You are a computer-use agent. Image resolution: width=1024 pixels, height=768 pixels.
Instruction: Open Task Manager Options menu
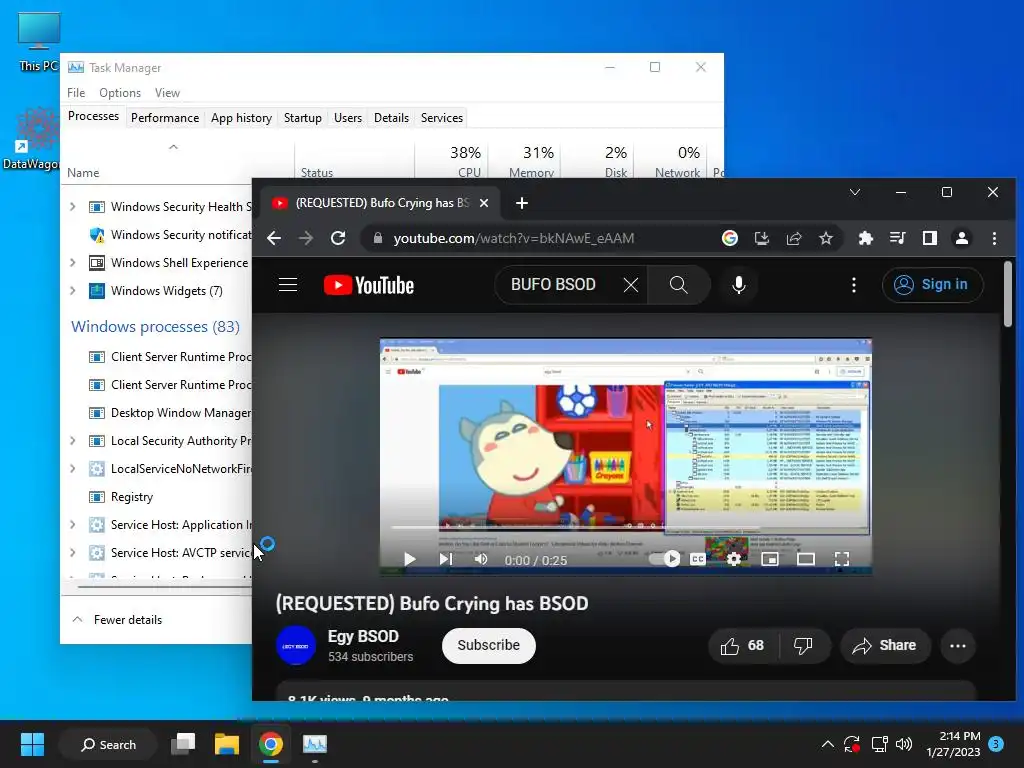click(x=120, y=93)
